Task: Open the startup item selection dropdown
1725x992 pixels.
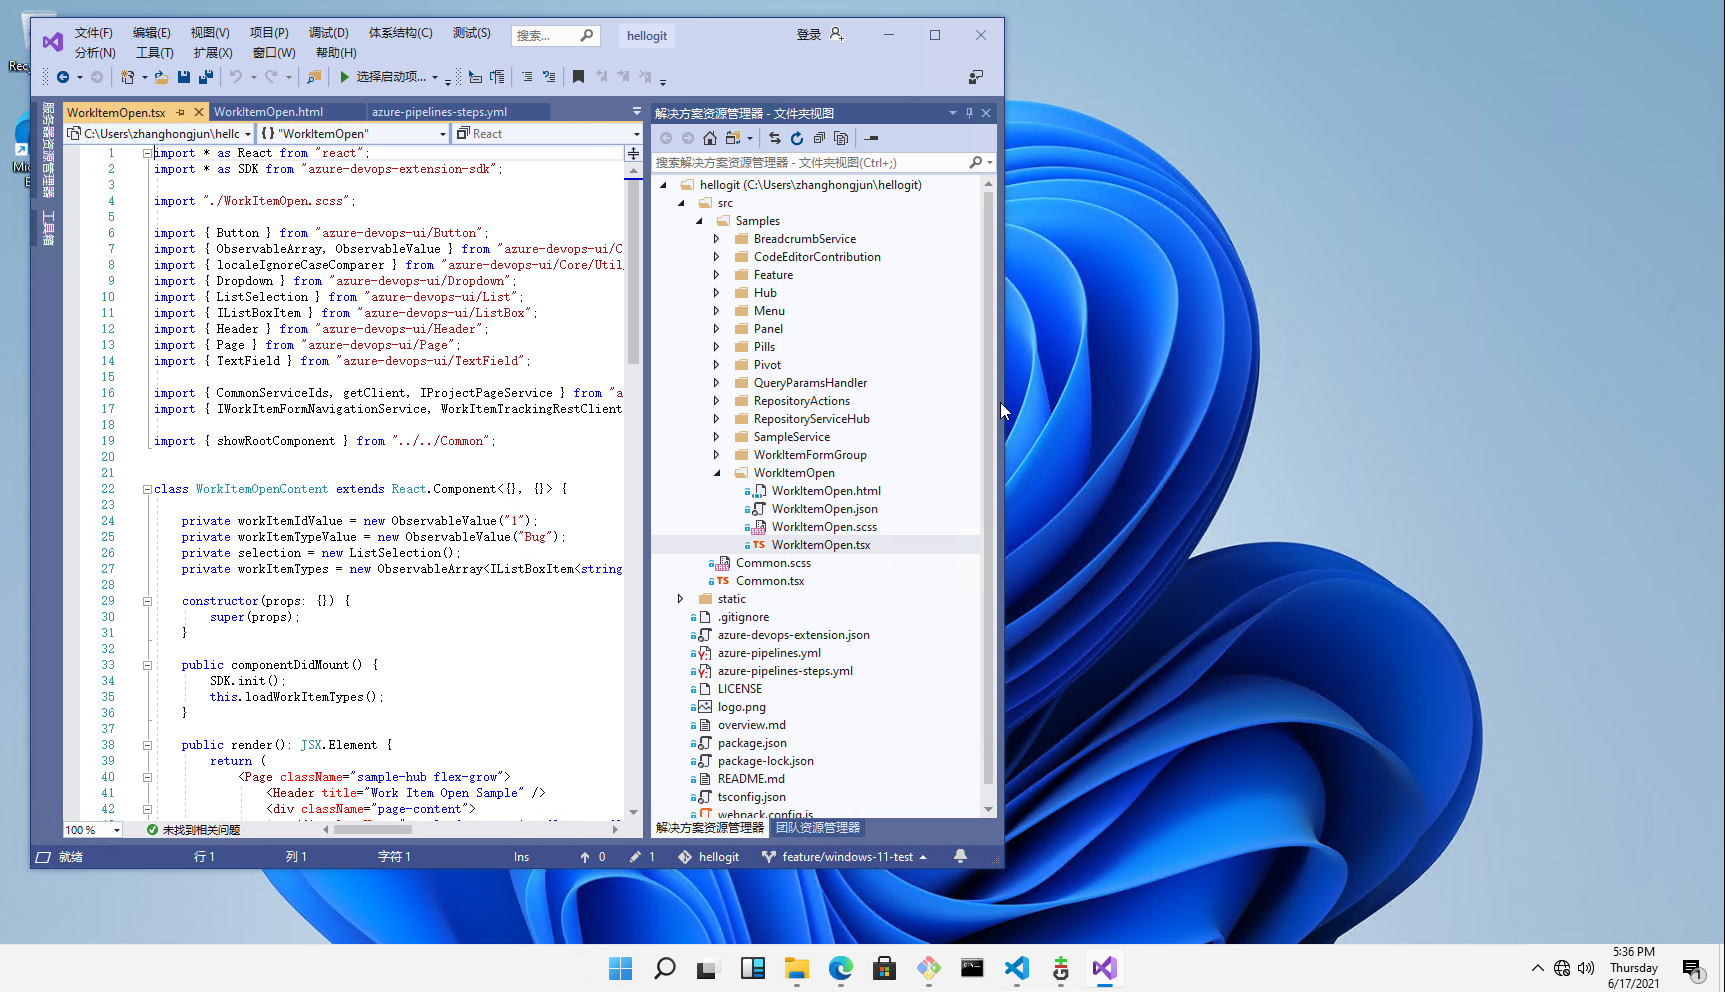Action: pyautogui.click(x=435, y=77)
